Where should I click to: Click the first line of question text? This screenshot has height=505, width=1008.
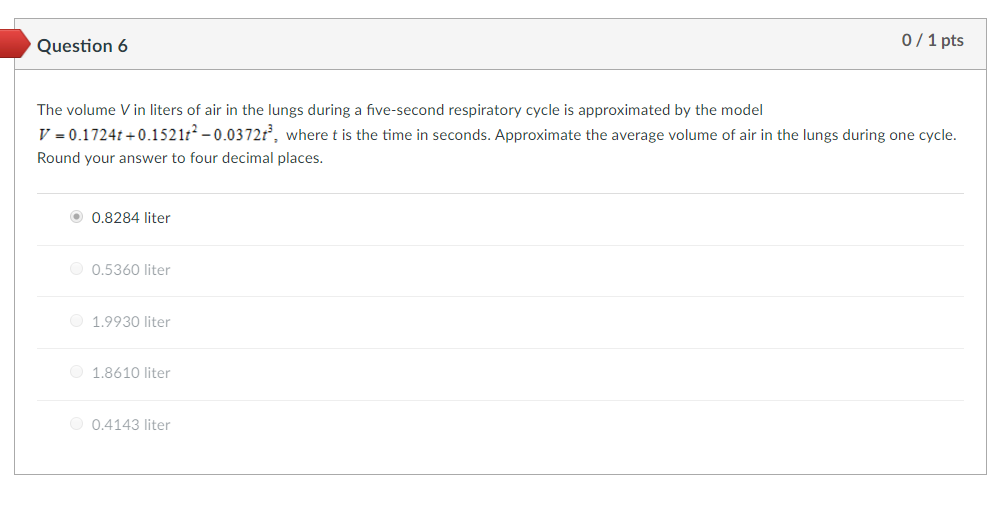[x=400, y=109]
